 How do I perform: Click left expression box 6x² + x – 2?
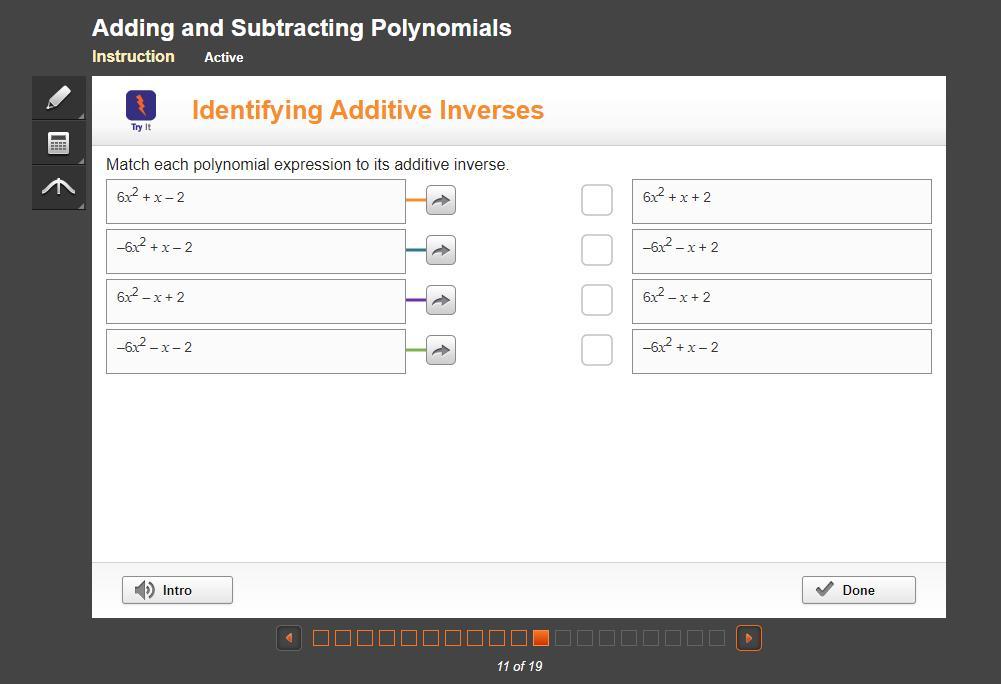(256, 201)
